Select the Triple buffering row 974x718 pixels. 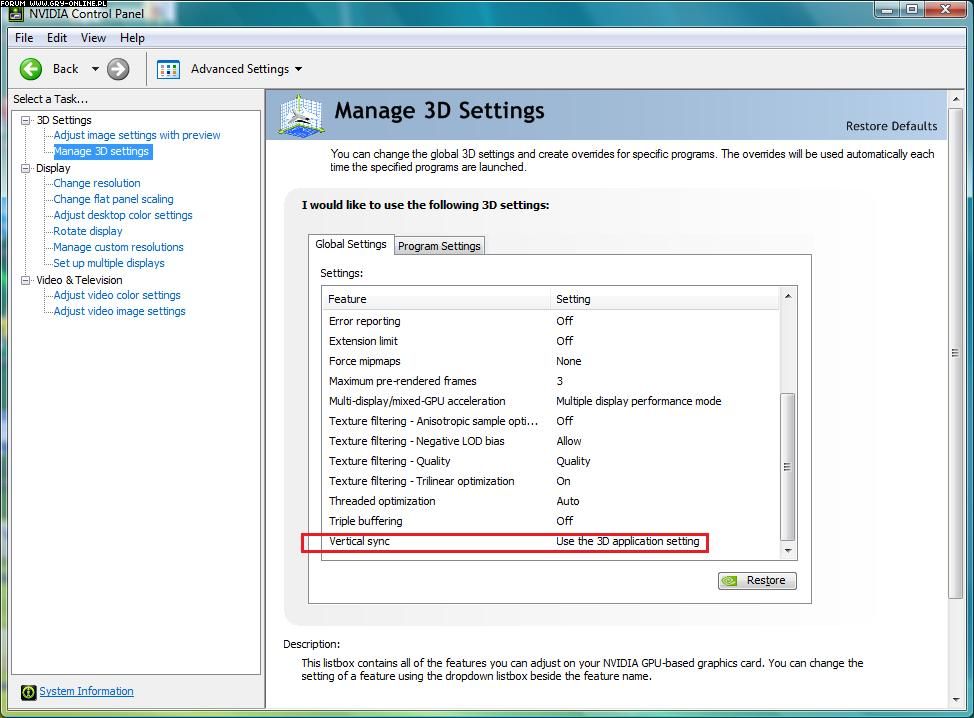tap(551, 521)
